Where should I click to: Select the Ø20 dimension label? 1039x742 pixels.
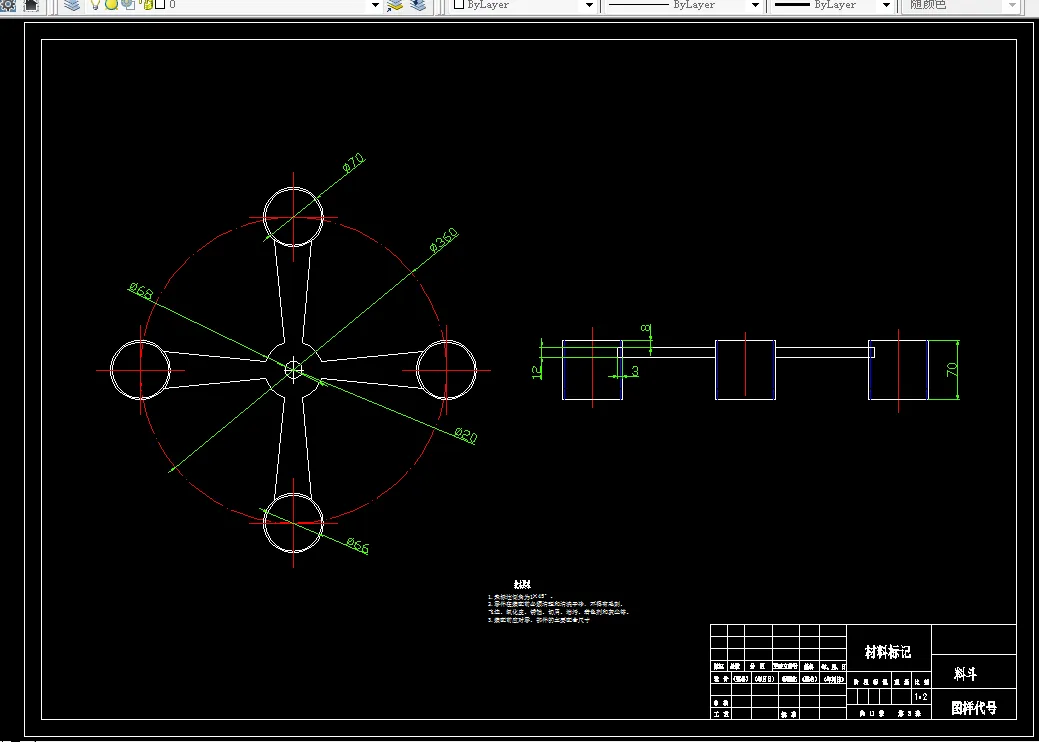point(466,435)
